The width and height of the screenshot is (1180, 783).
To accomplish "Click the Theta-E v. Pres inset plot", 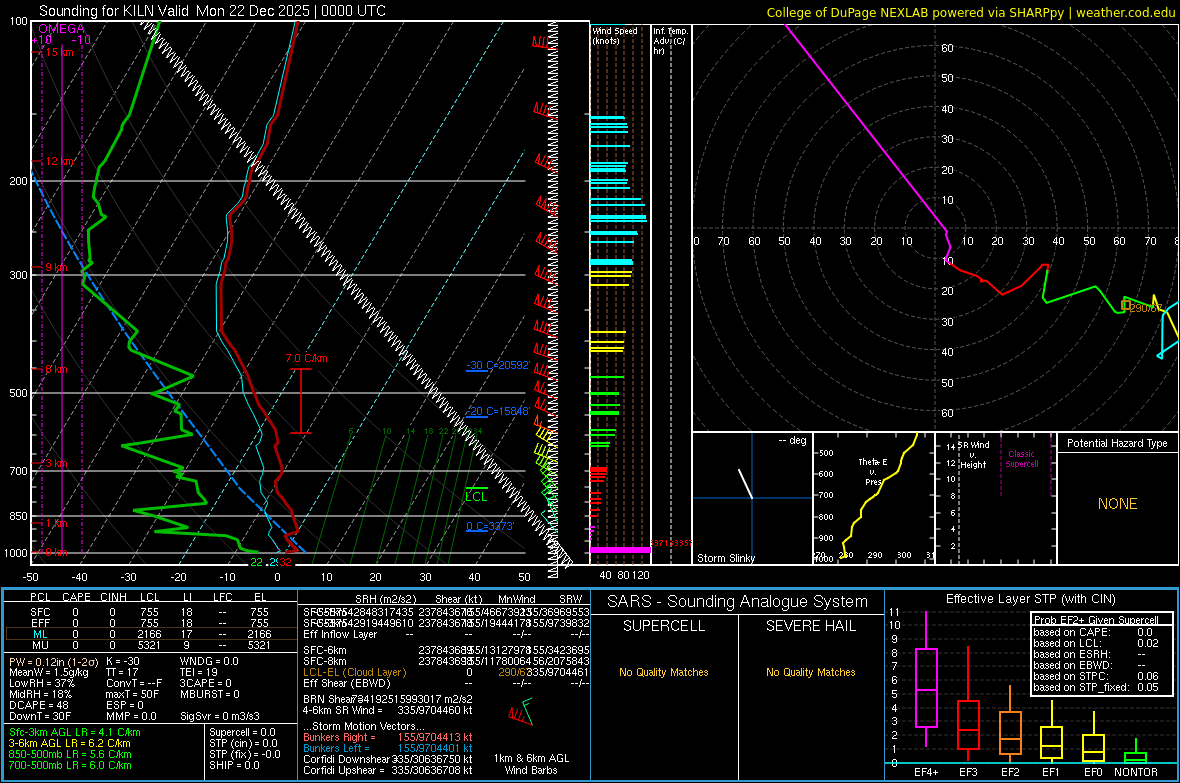I will 872,497.
